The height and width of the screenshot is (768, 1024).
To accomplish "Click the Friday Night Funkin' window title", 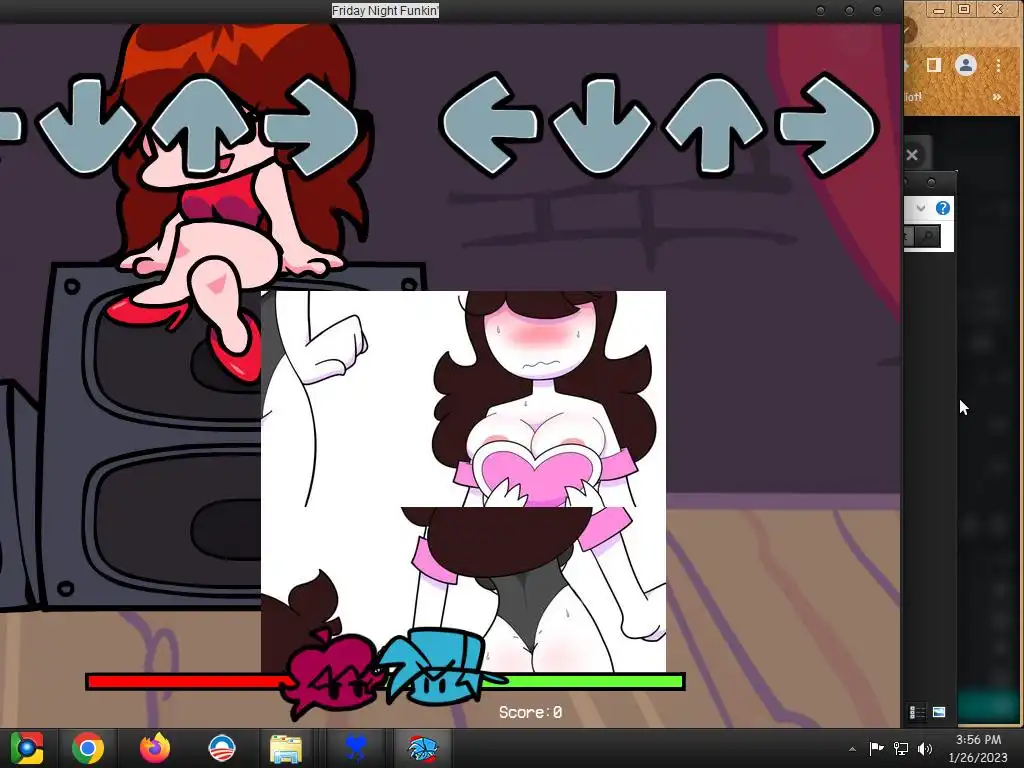I will [x=385, y=10].
